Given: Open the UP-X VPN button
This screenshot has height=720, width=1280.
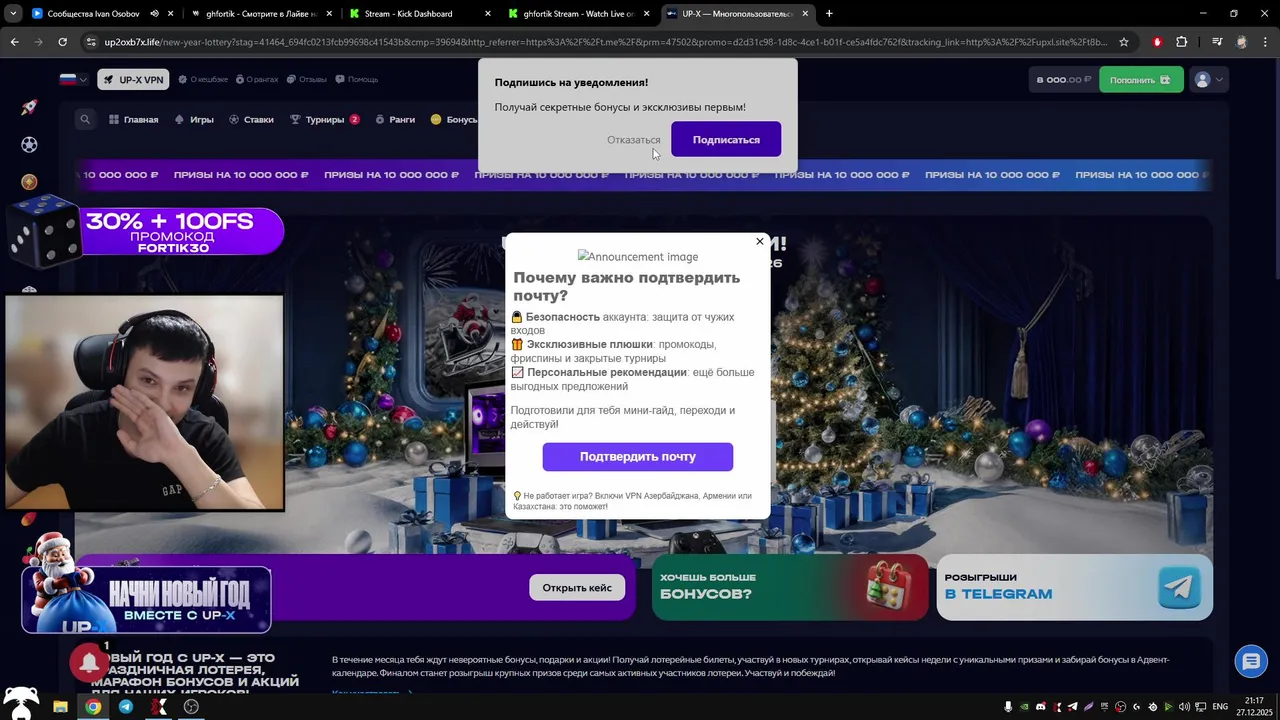Looking at the screenshot, I should (x=133, y=80).
